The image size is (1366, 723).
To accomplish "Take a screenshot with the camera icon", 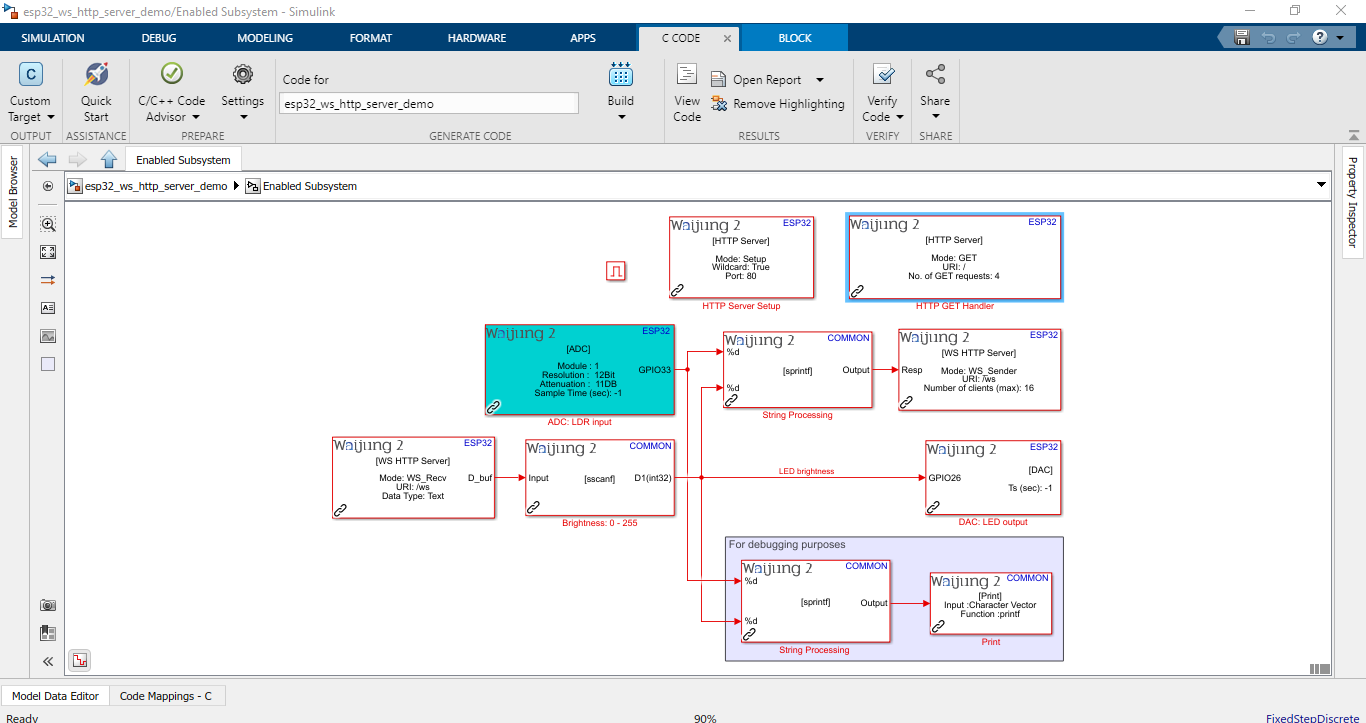I will click(48, 605).
